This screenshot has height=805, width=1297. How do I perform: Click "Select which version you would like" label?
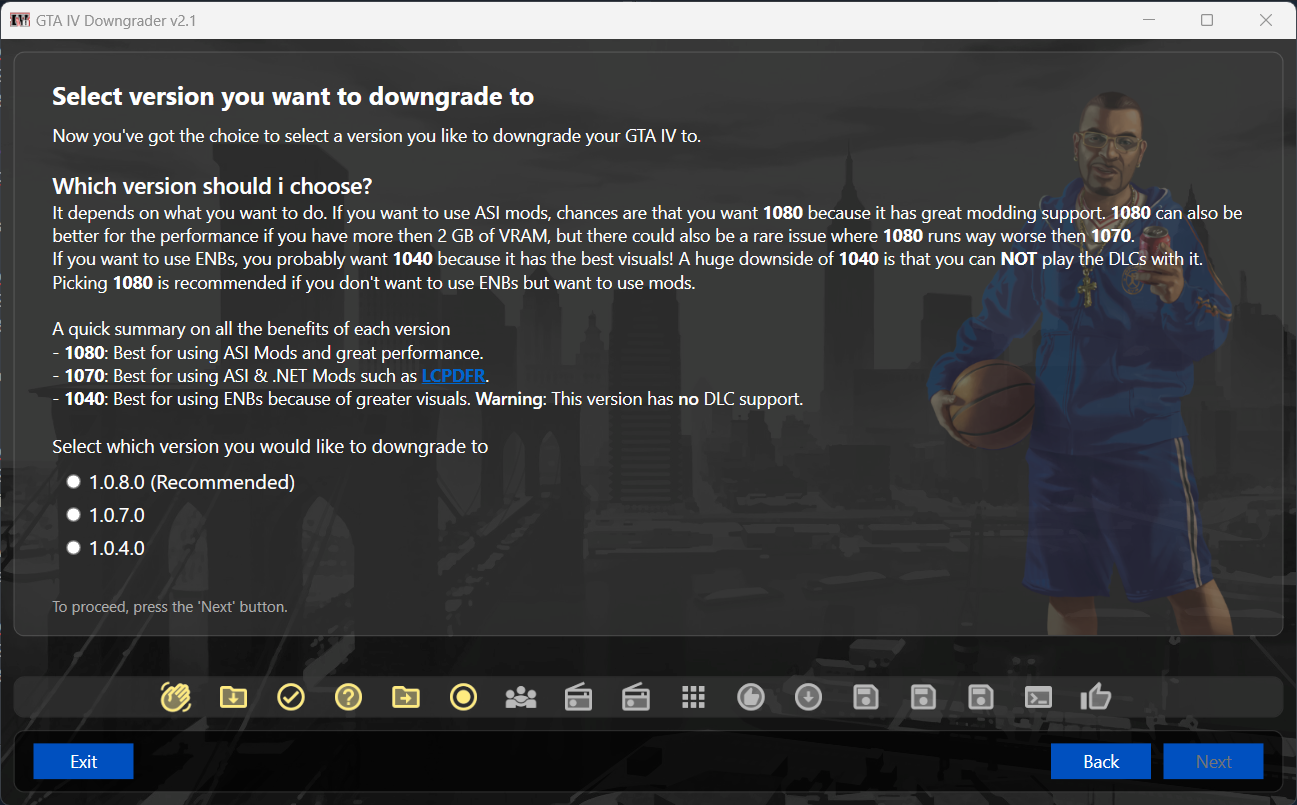[x=270, y=447]
